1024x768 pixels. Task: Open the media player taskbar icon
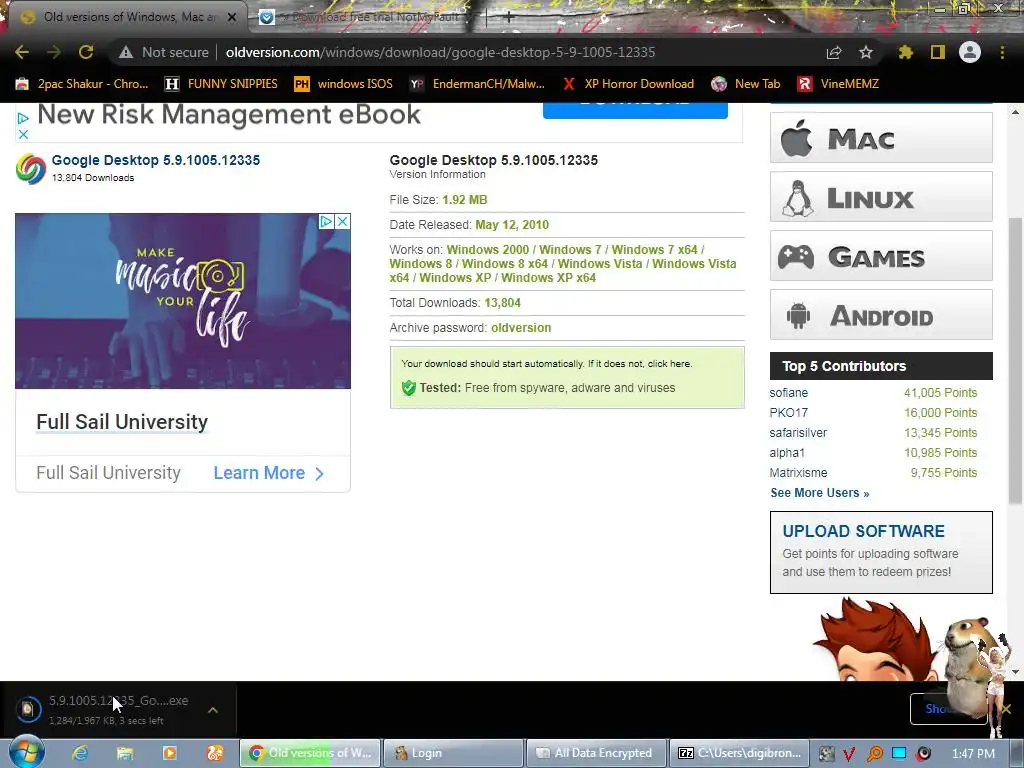click(170, 753)
